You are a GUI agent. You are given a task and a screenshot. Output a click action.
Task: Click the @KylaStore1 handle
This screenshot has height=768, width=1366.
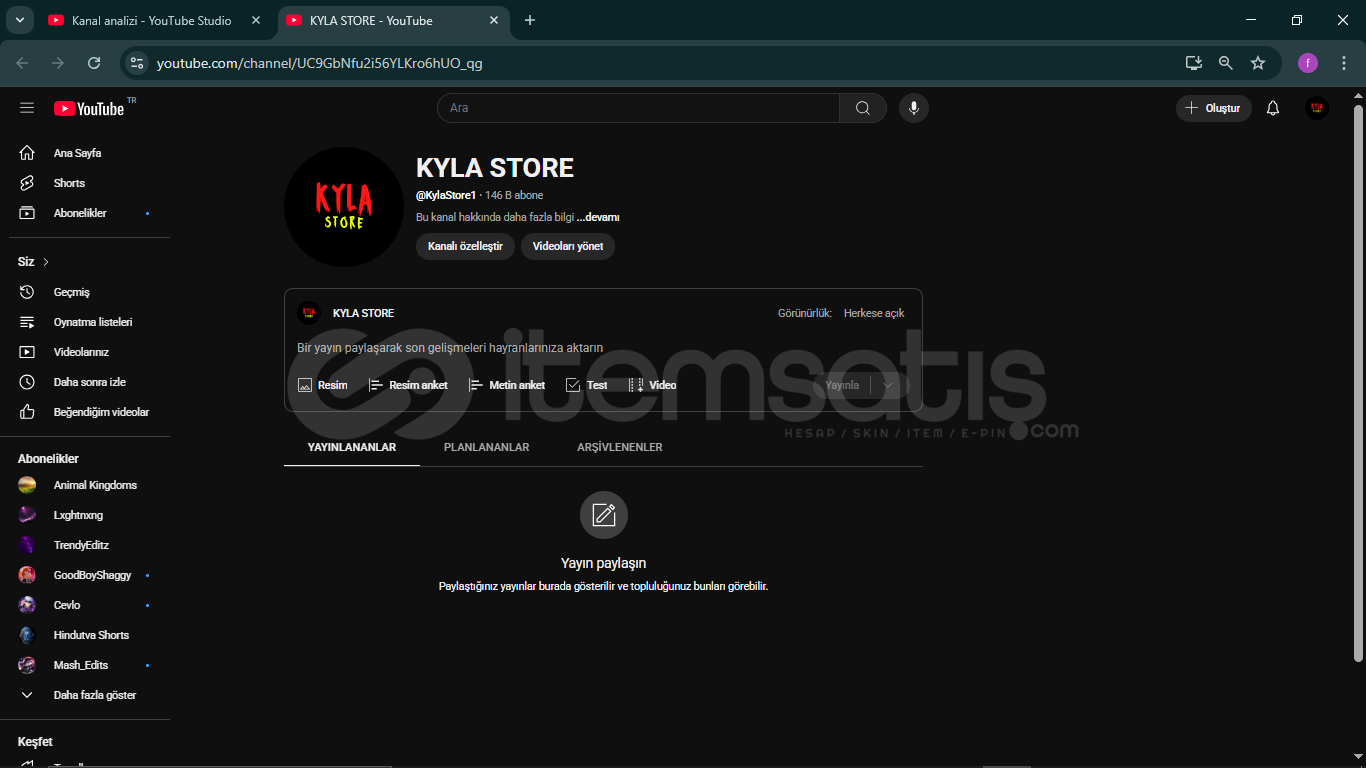coord(446,195)
